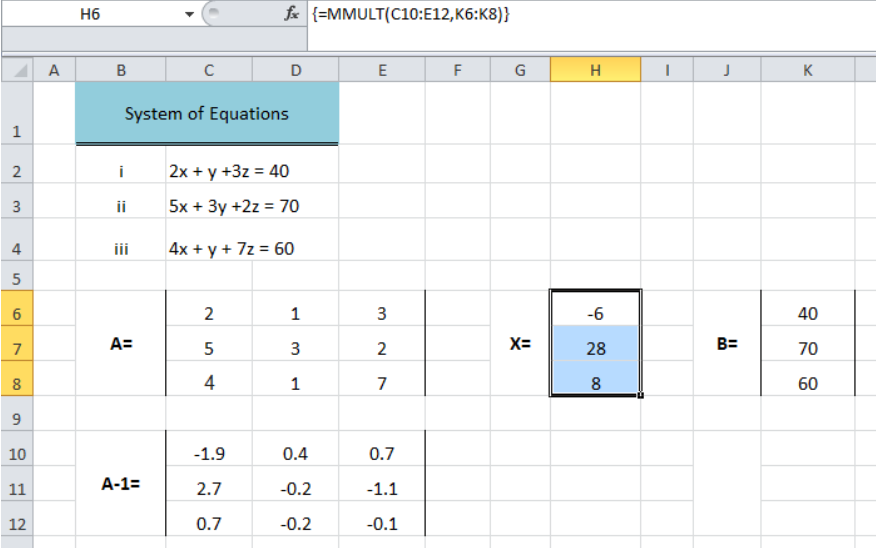Select column A header
This screenshot has width=876, height=548.
coord(54,70)
